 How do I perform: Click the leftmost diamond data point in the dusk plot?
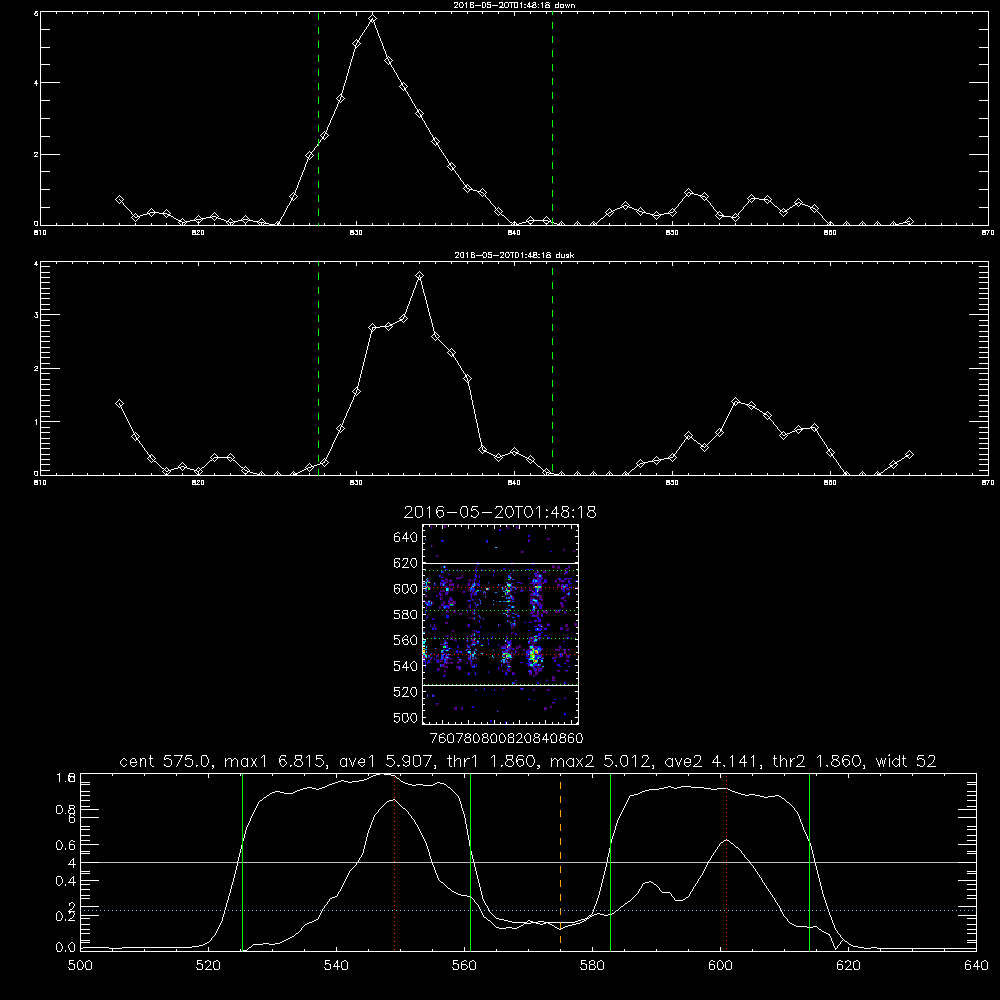point(119,404)
